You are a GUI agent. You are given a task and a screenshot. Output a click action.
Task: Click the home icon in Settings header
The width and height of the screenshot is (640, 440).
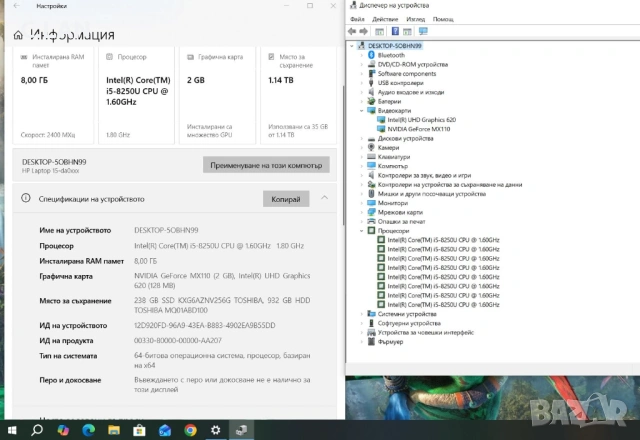coord(18,36)
